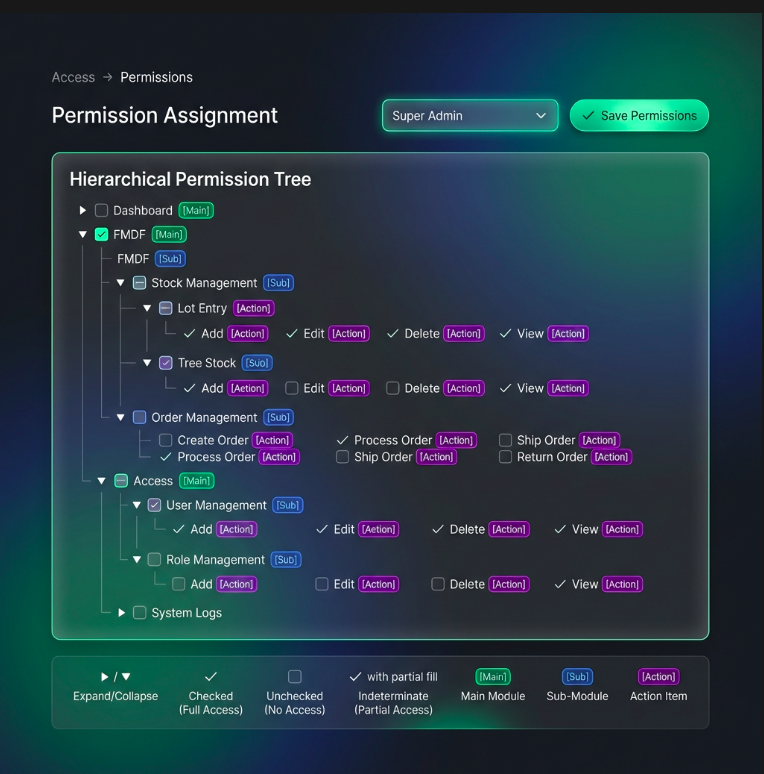Image resolution: width=764 pixels, height=774 pixels.
Task: Click the legend [Action] Action Item badge
Action: pos(658,677)
